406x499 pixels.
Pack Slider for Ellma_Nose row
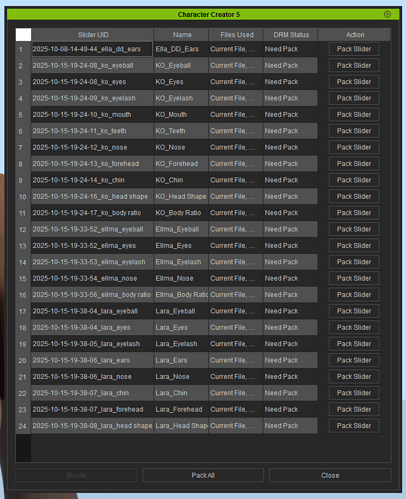[354, 278]
